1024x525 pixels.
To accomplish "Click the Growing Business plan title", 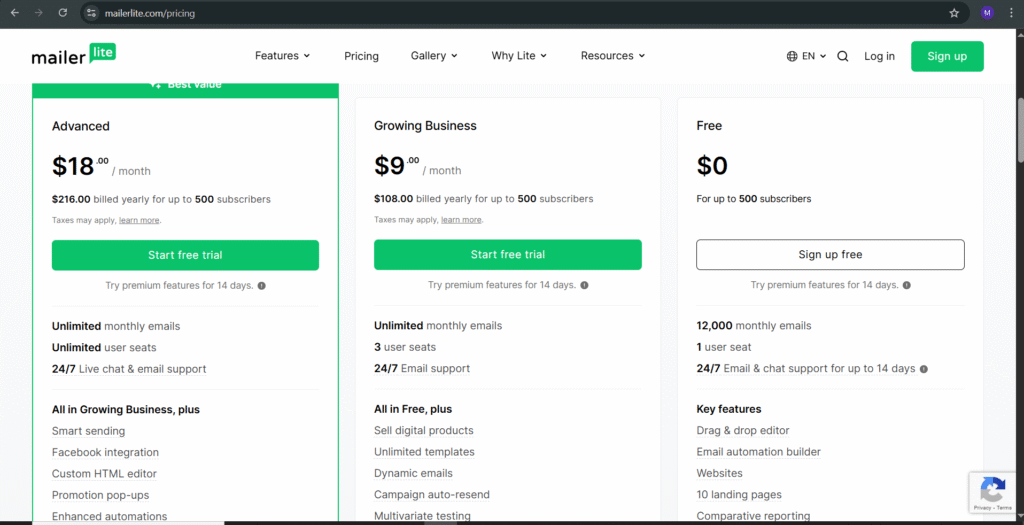I will [425, 126].
